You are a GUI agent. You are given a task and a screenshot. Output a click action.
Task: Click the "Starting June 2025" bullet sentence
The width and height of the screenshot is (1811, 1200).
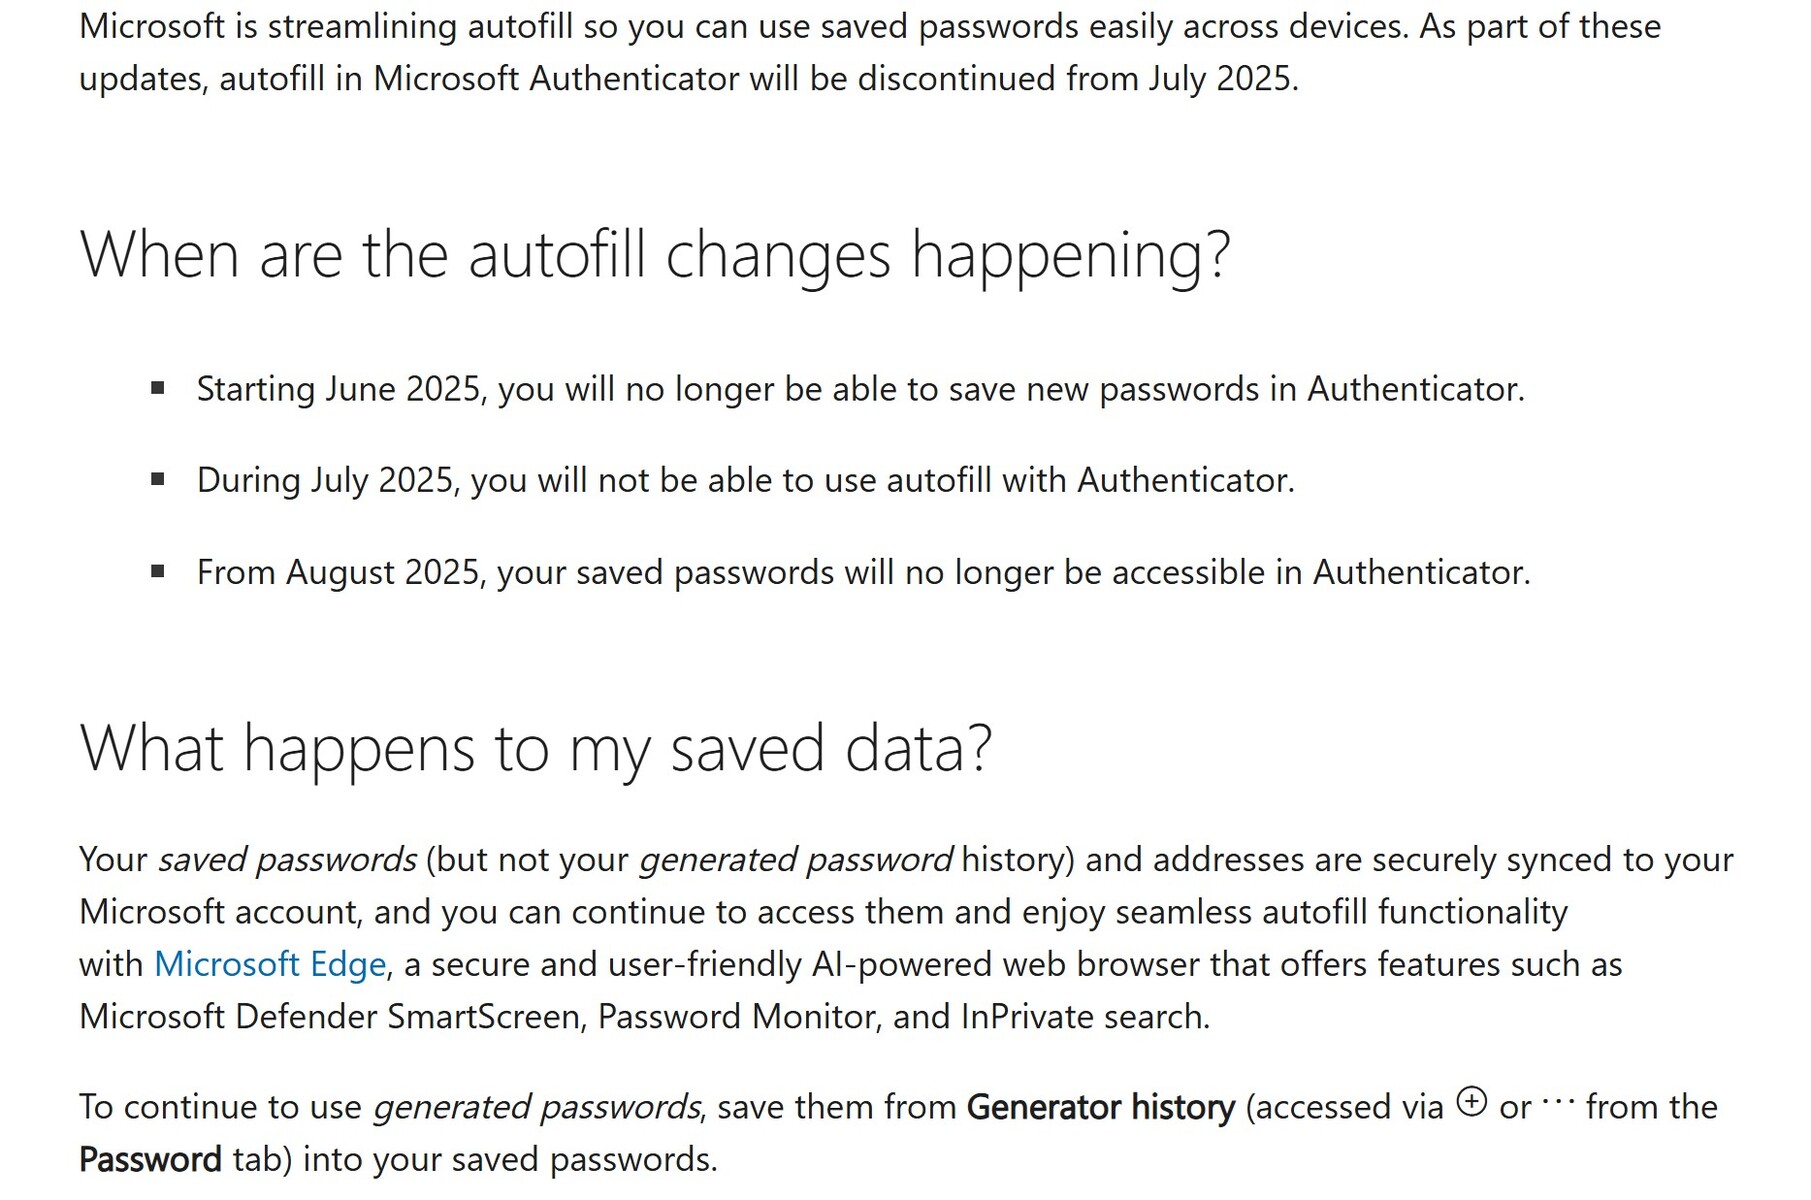pos(860,389)
